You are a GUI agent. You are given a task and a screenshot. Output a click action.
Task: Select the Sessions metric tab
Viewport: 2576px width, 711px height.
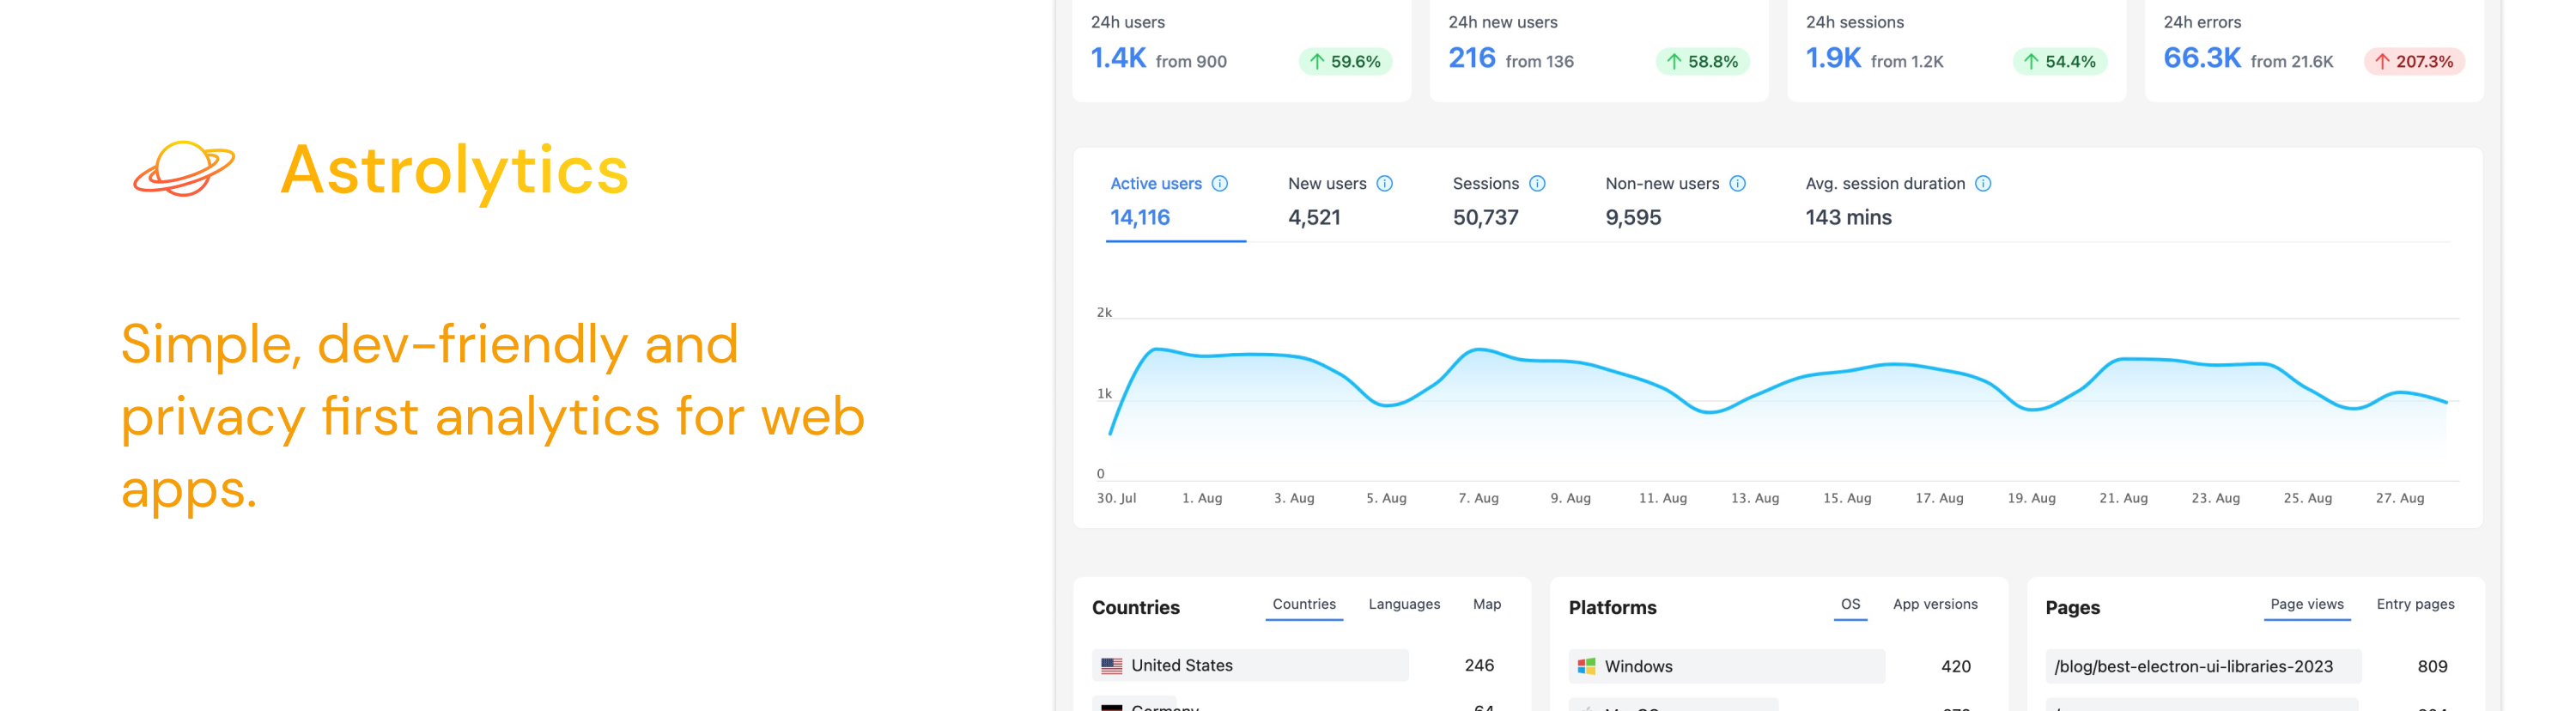coord(1499,200)
